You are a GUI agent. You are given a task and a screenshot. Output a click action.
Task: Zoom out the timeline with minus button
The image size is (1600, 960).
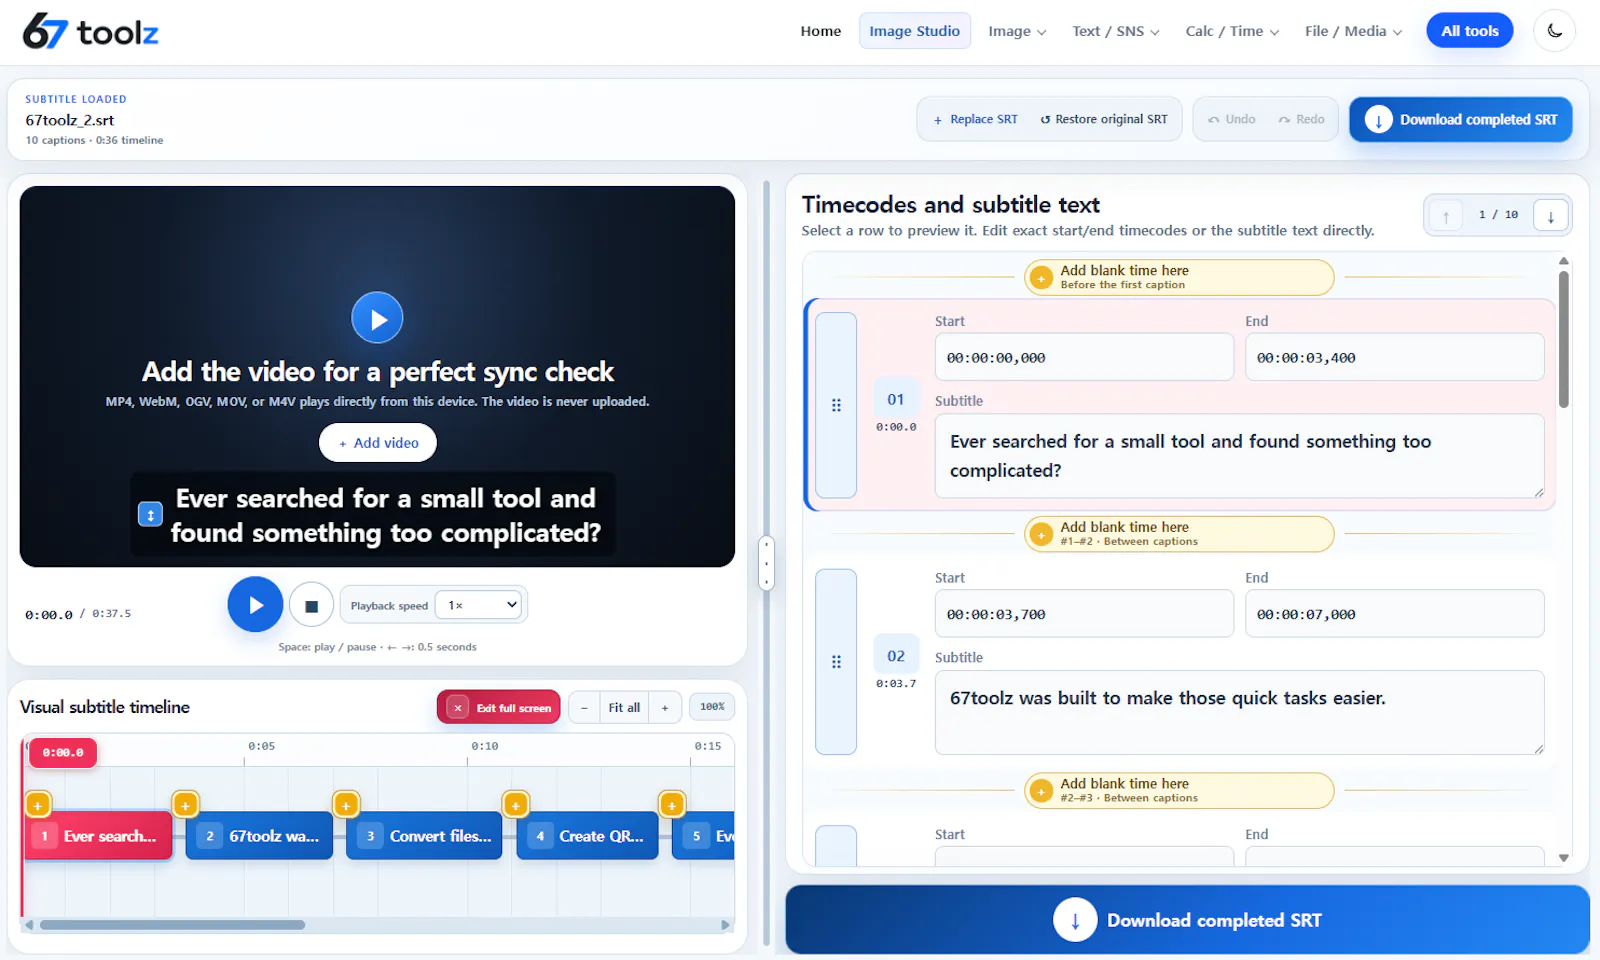click(584, 708)
